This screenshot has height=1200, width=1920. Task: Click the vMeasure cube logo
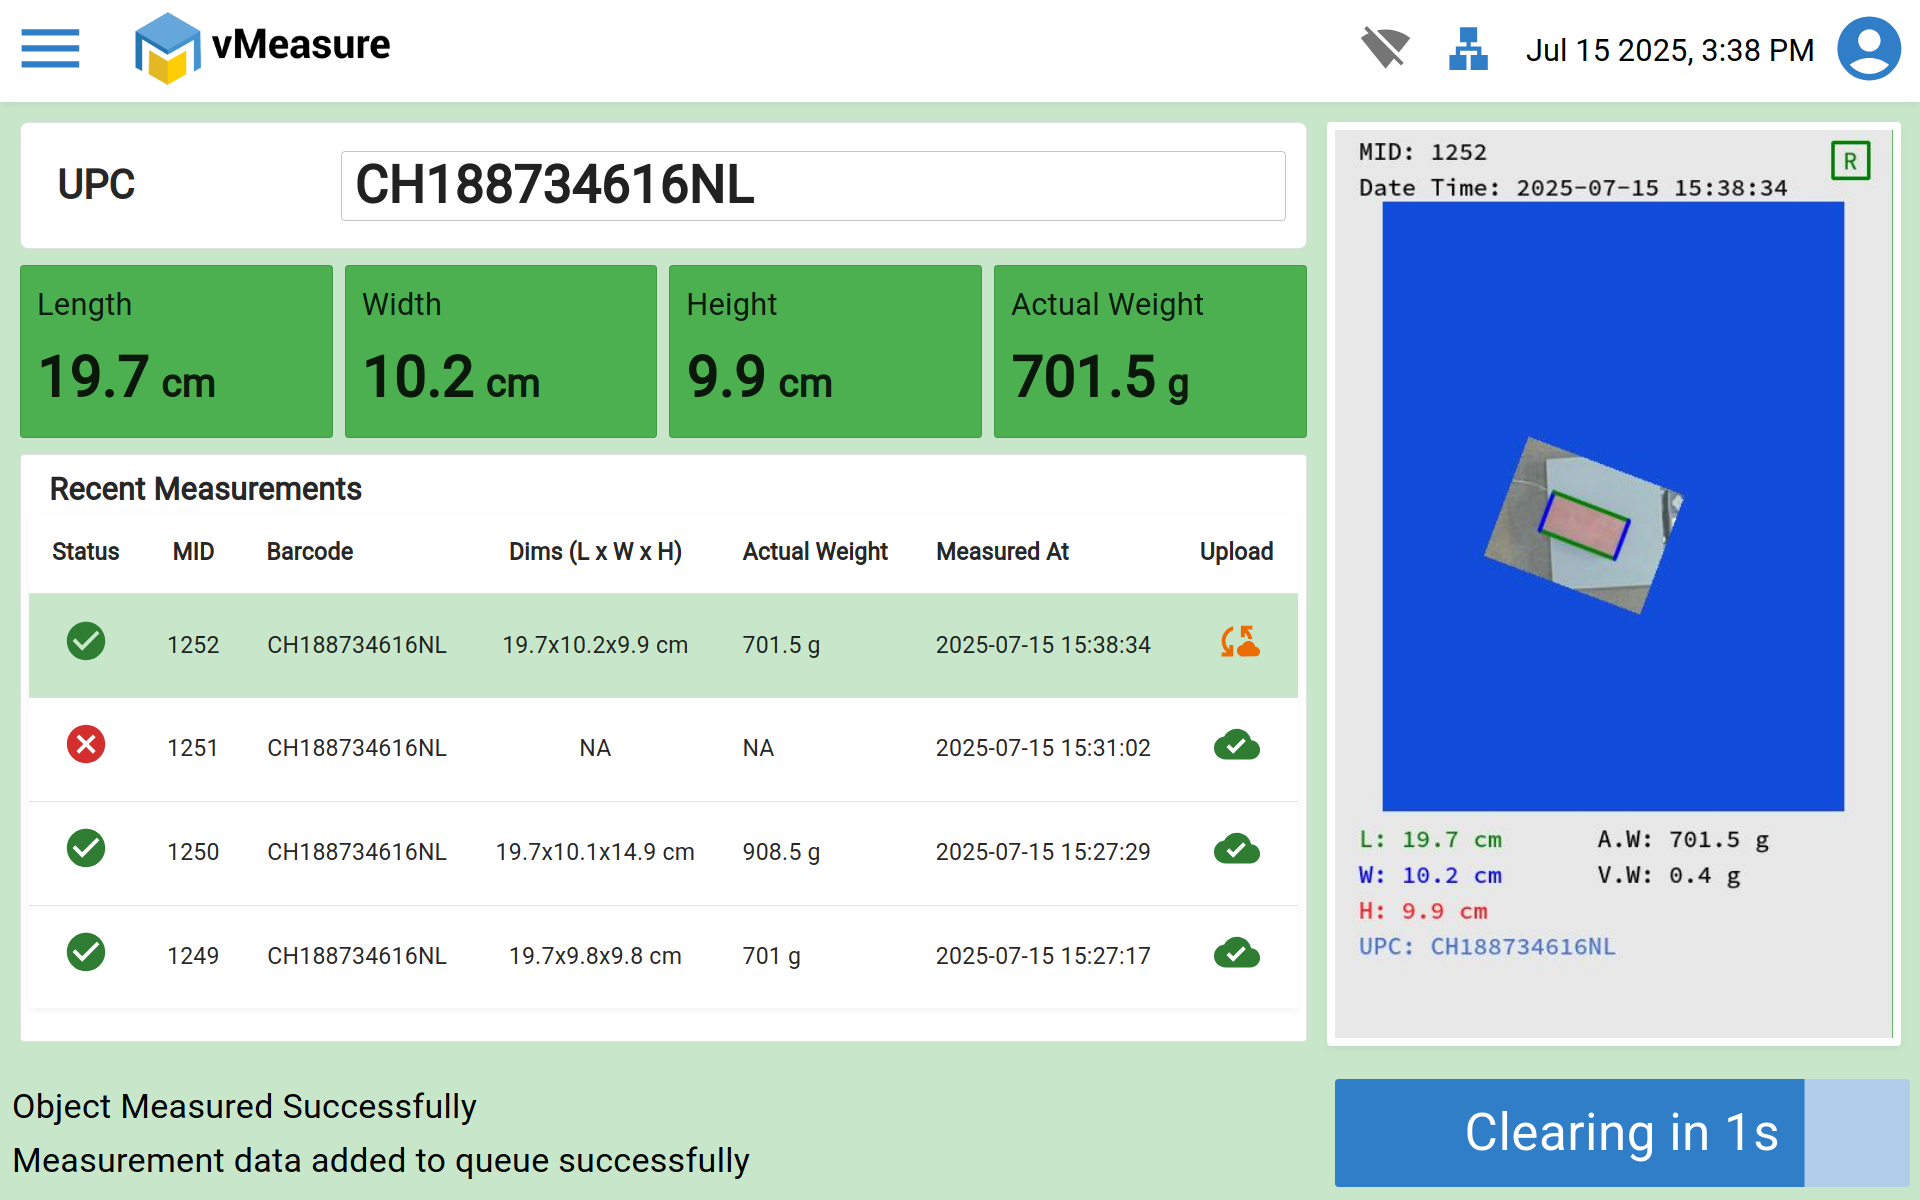pyautogui.click(x=166, y=48)
